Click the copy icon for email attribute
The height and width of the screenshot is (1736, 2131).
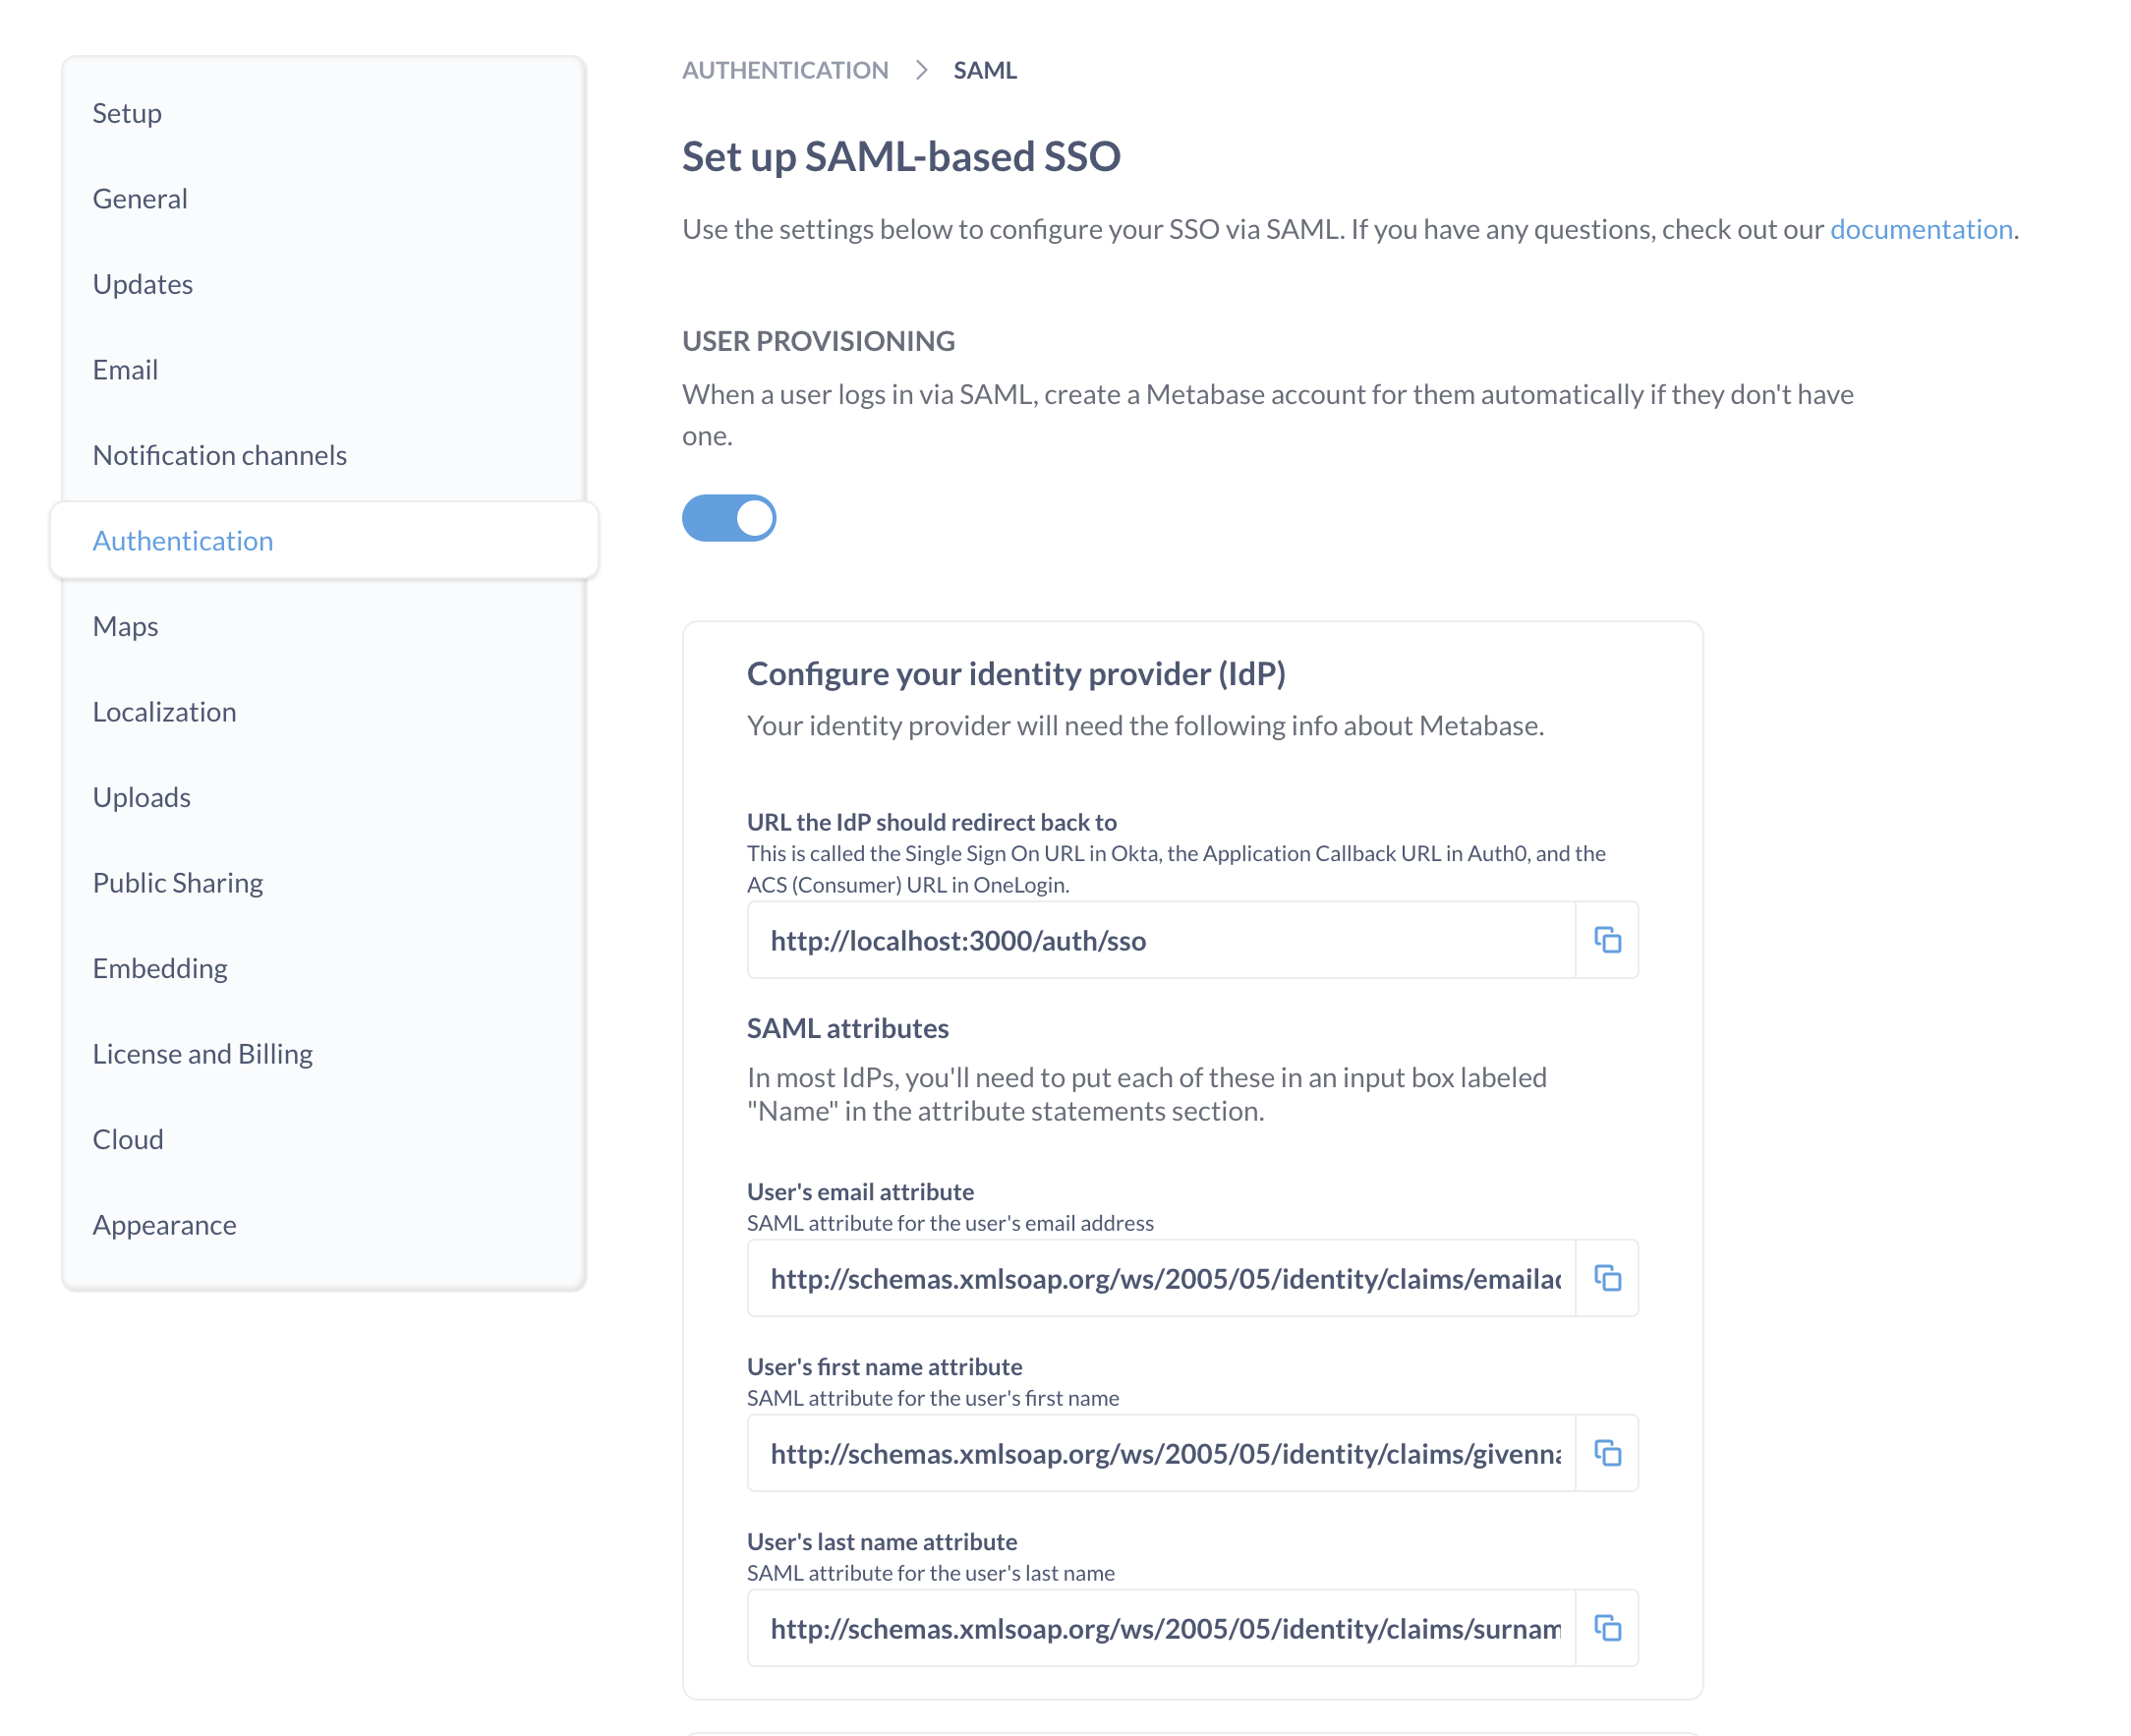1607,1278
